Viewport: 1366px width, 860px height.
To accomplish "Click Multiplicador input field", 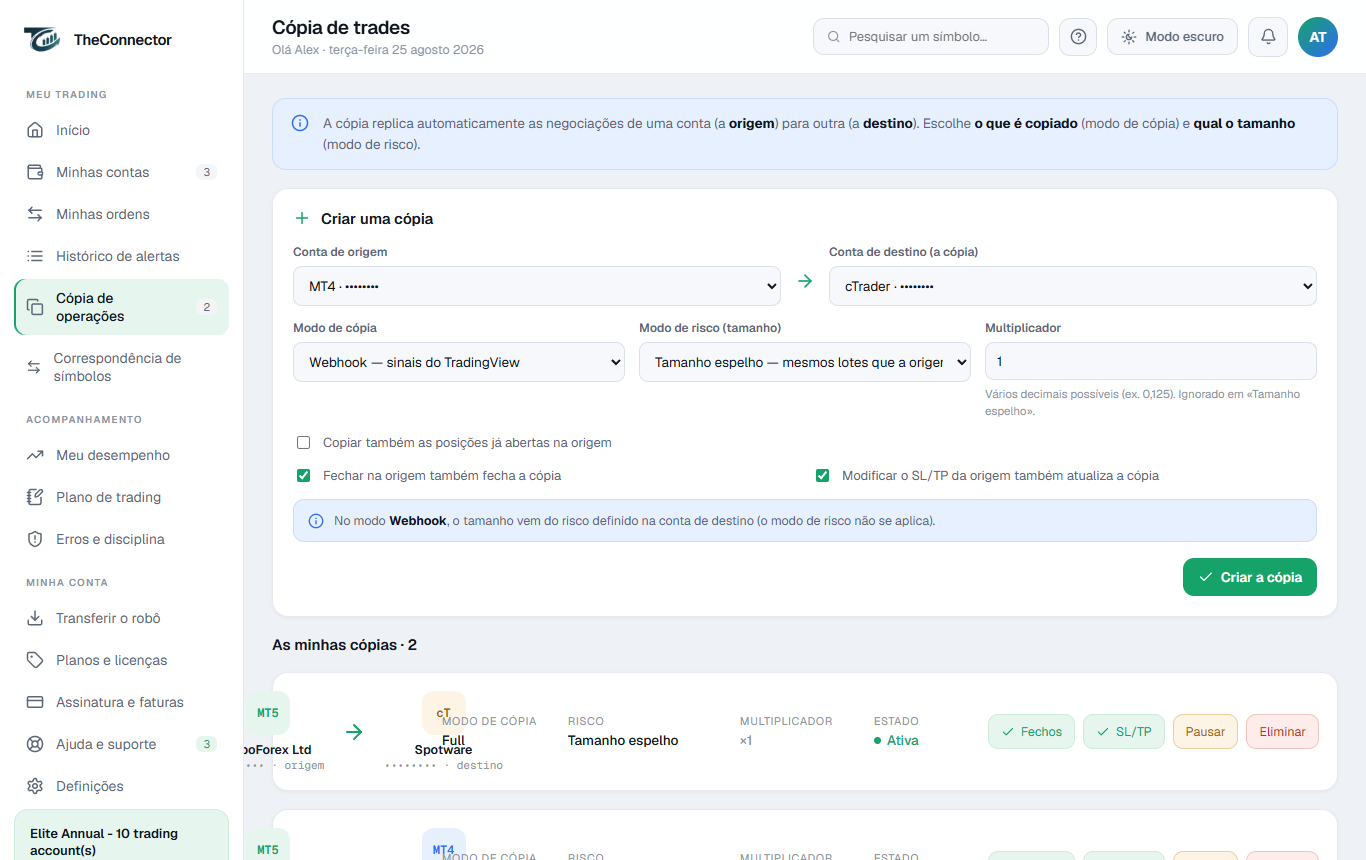I will [x=1151, y=362].
